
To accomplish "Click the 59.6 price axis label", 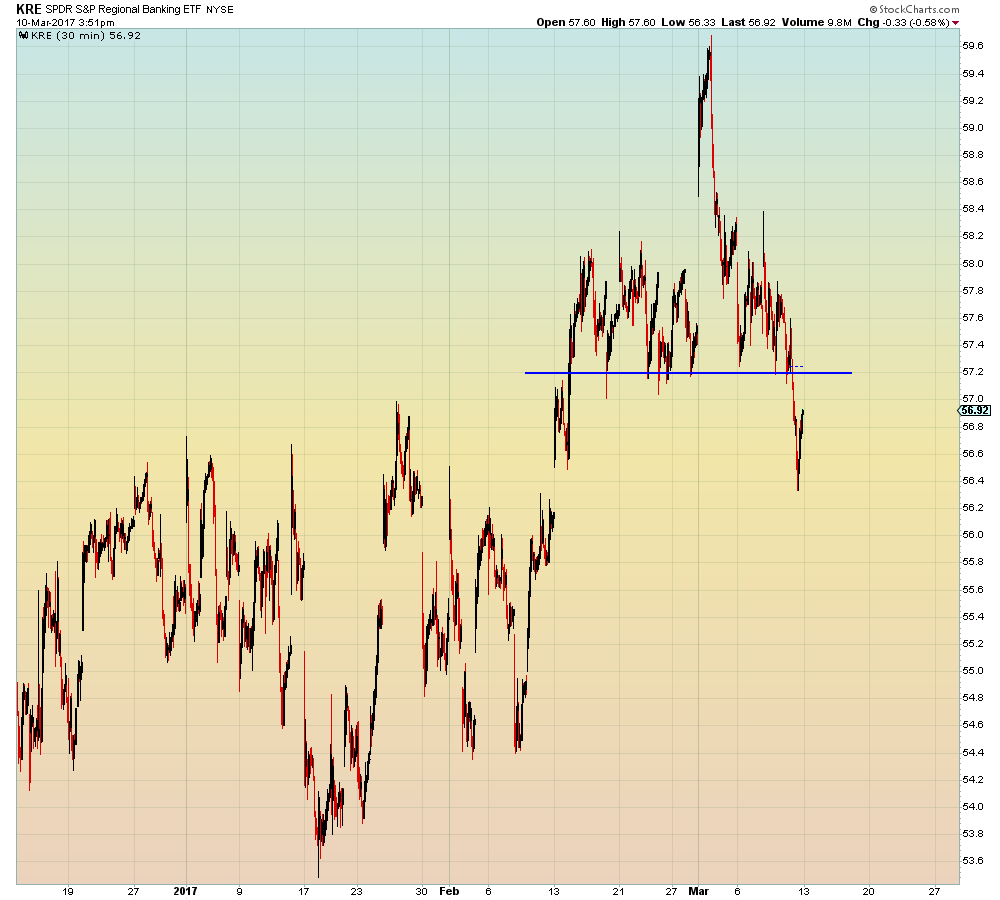I will point(973,46).
